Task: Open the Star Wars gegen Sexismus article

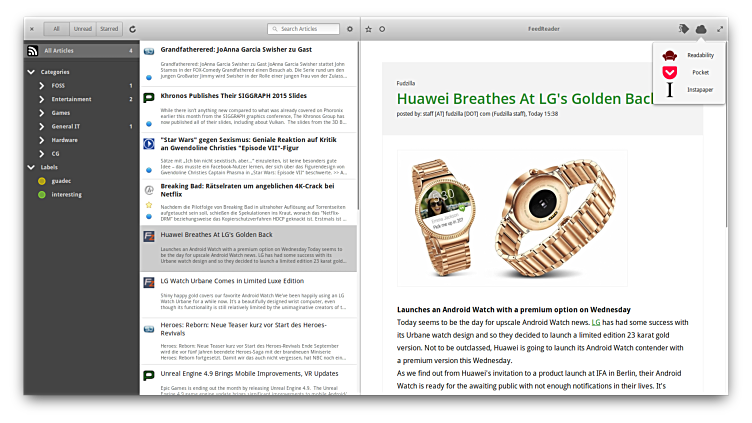Action: point(248,156)
